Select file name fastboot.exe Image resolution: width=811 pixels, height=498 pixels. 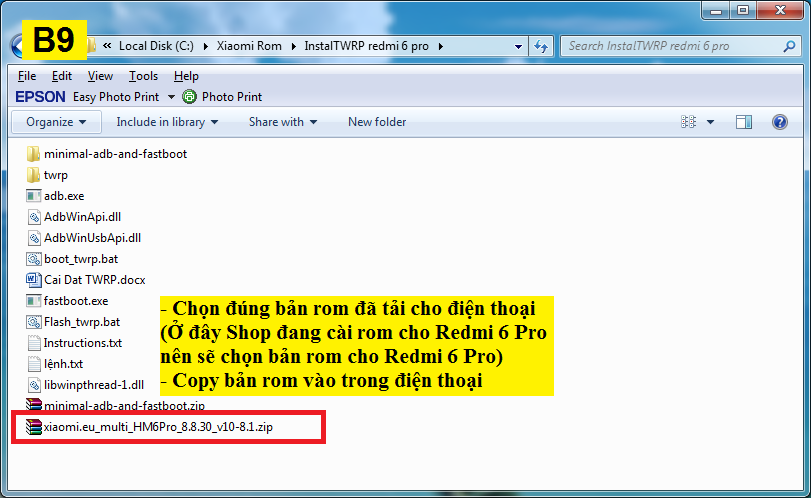(x=76, y=301)
